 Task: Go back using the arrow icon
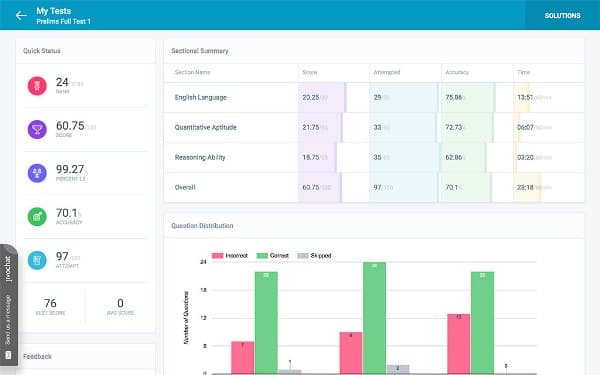pyautogui.click(x=21, y=16)
